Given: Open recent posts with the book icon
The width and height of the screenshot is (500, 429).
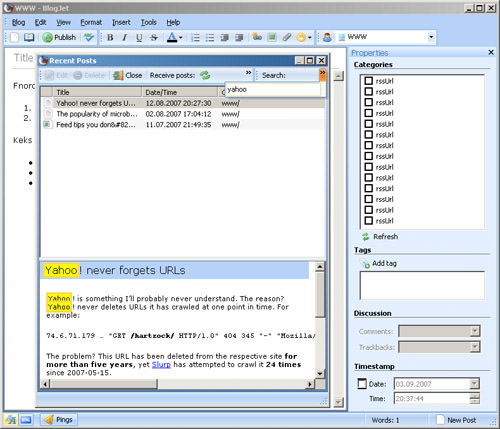Looking at the screenshot, I should click(29, 37).
